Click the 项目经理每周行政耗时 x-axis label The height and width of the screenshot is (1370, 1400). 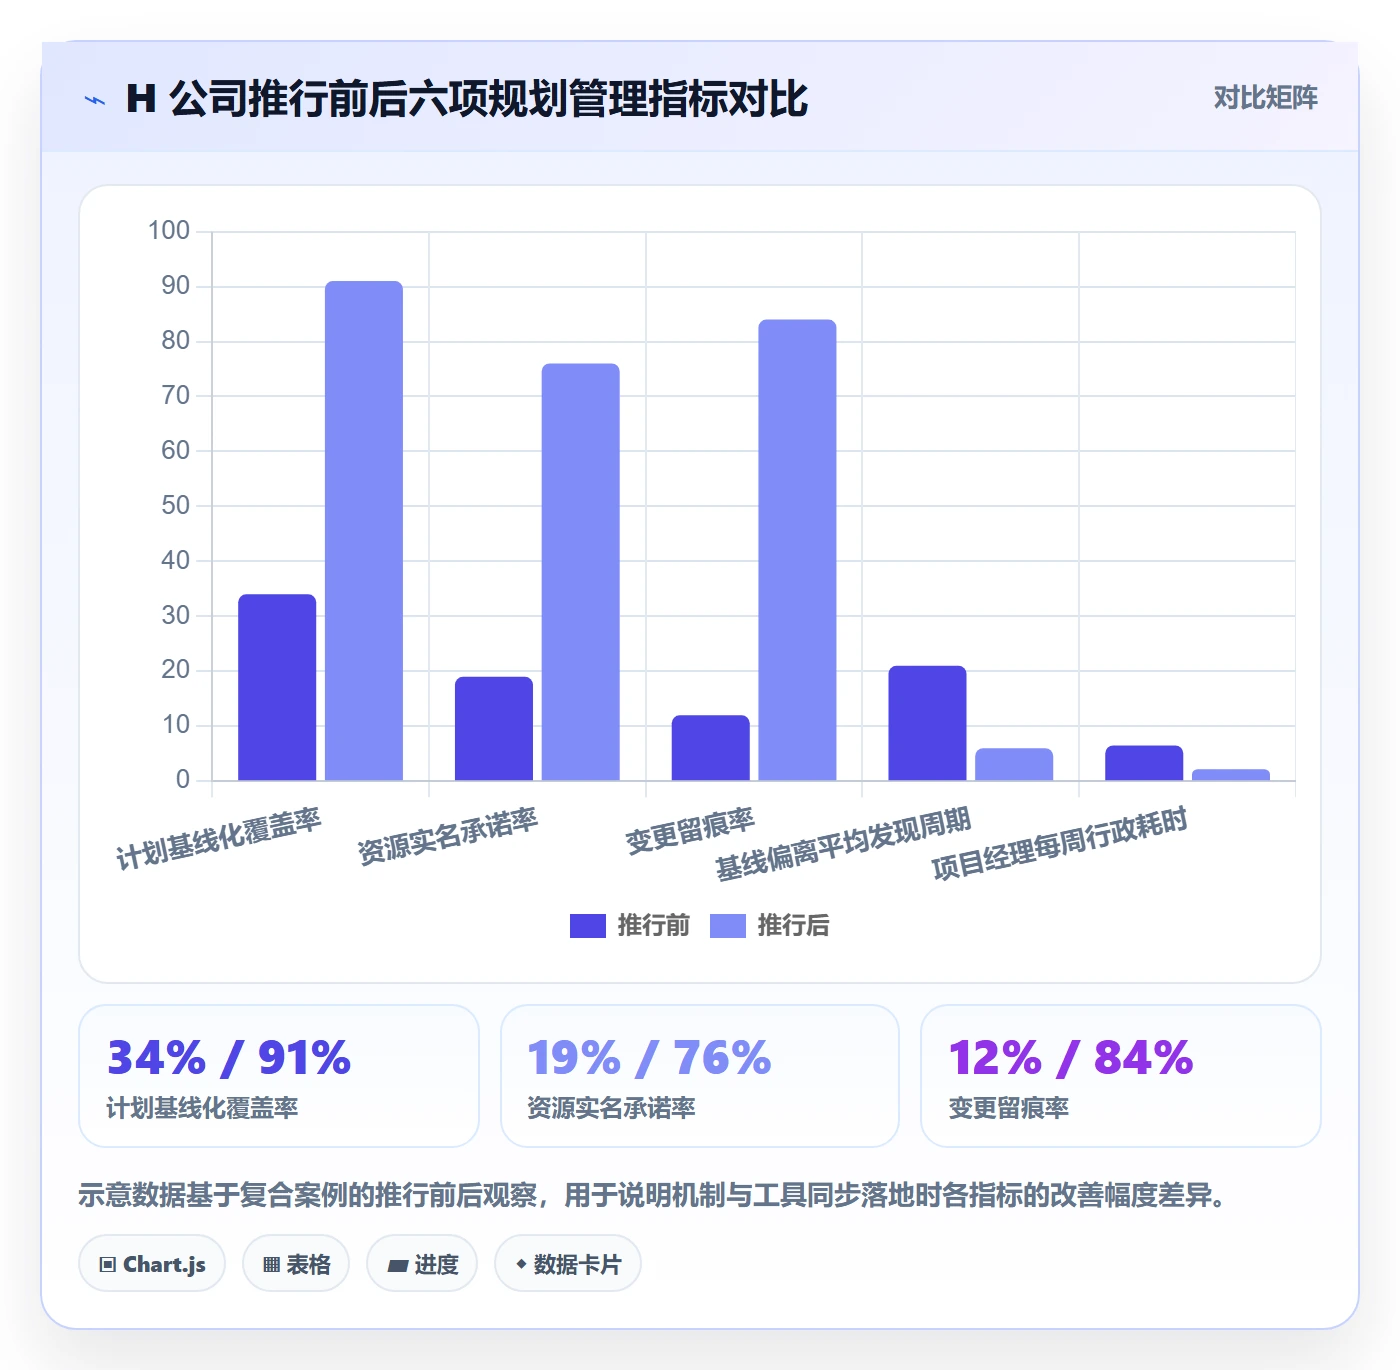tap(1060, 844)
